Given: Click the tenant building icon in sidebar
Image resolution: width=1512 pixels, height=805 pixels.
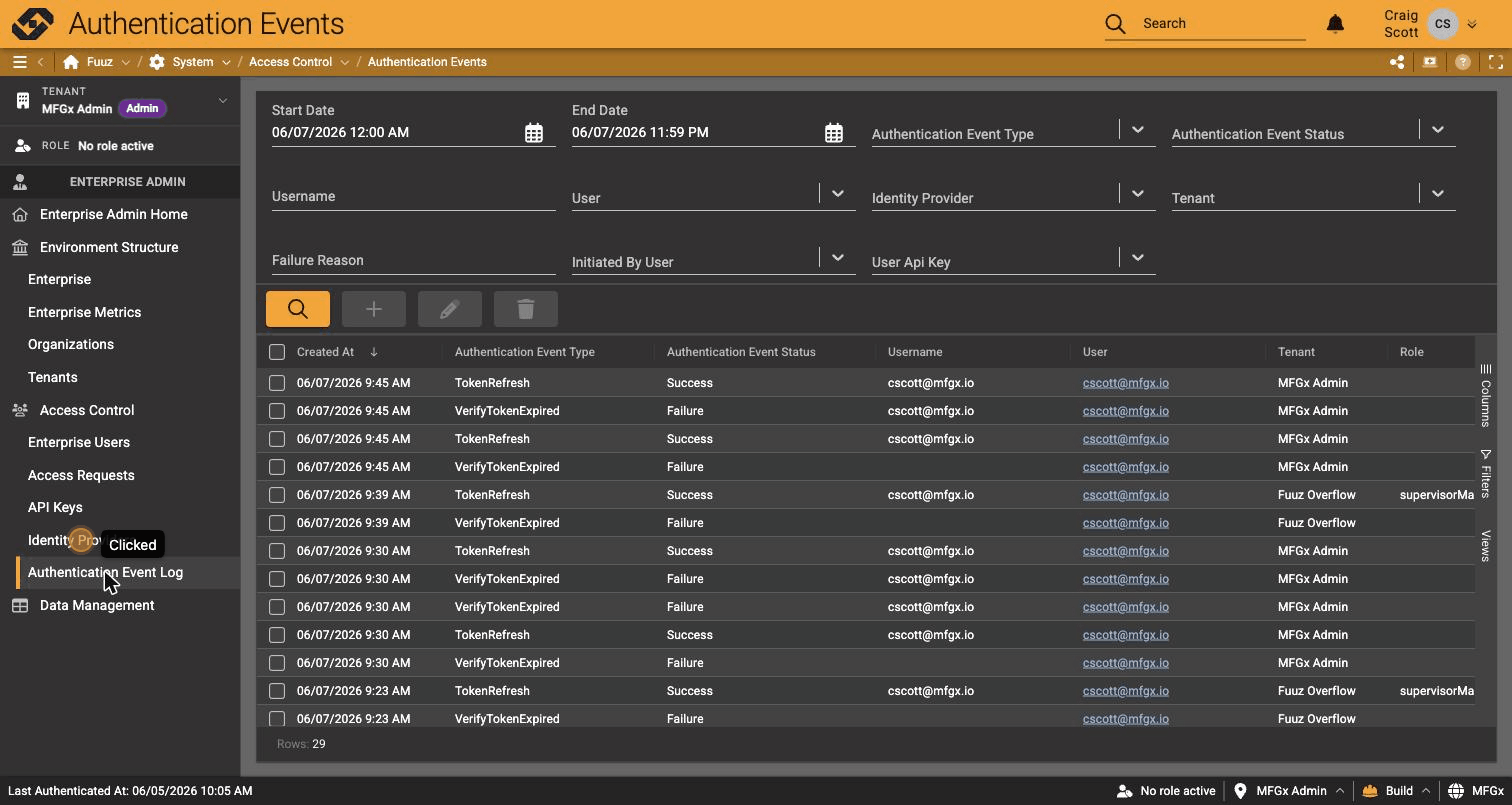Looking at the screenshot, I should [x=23, y=100].
